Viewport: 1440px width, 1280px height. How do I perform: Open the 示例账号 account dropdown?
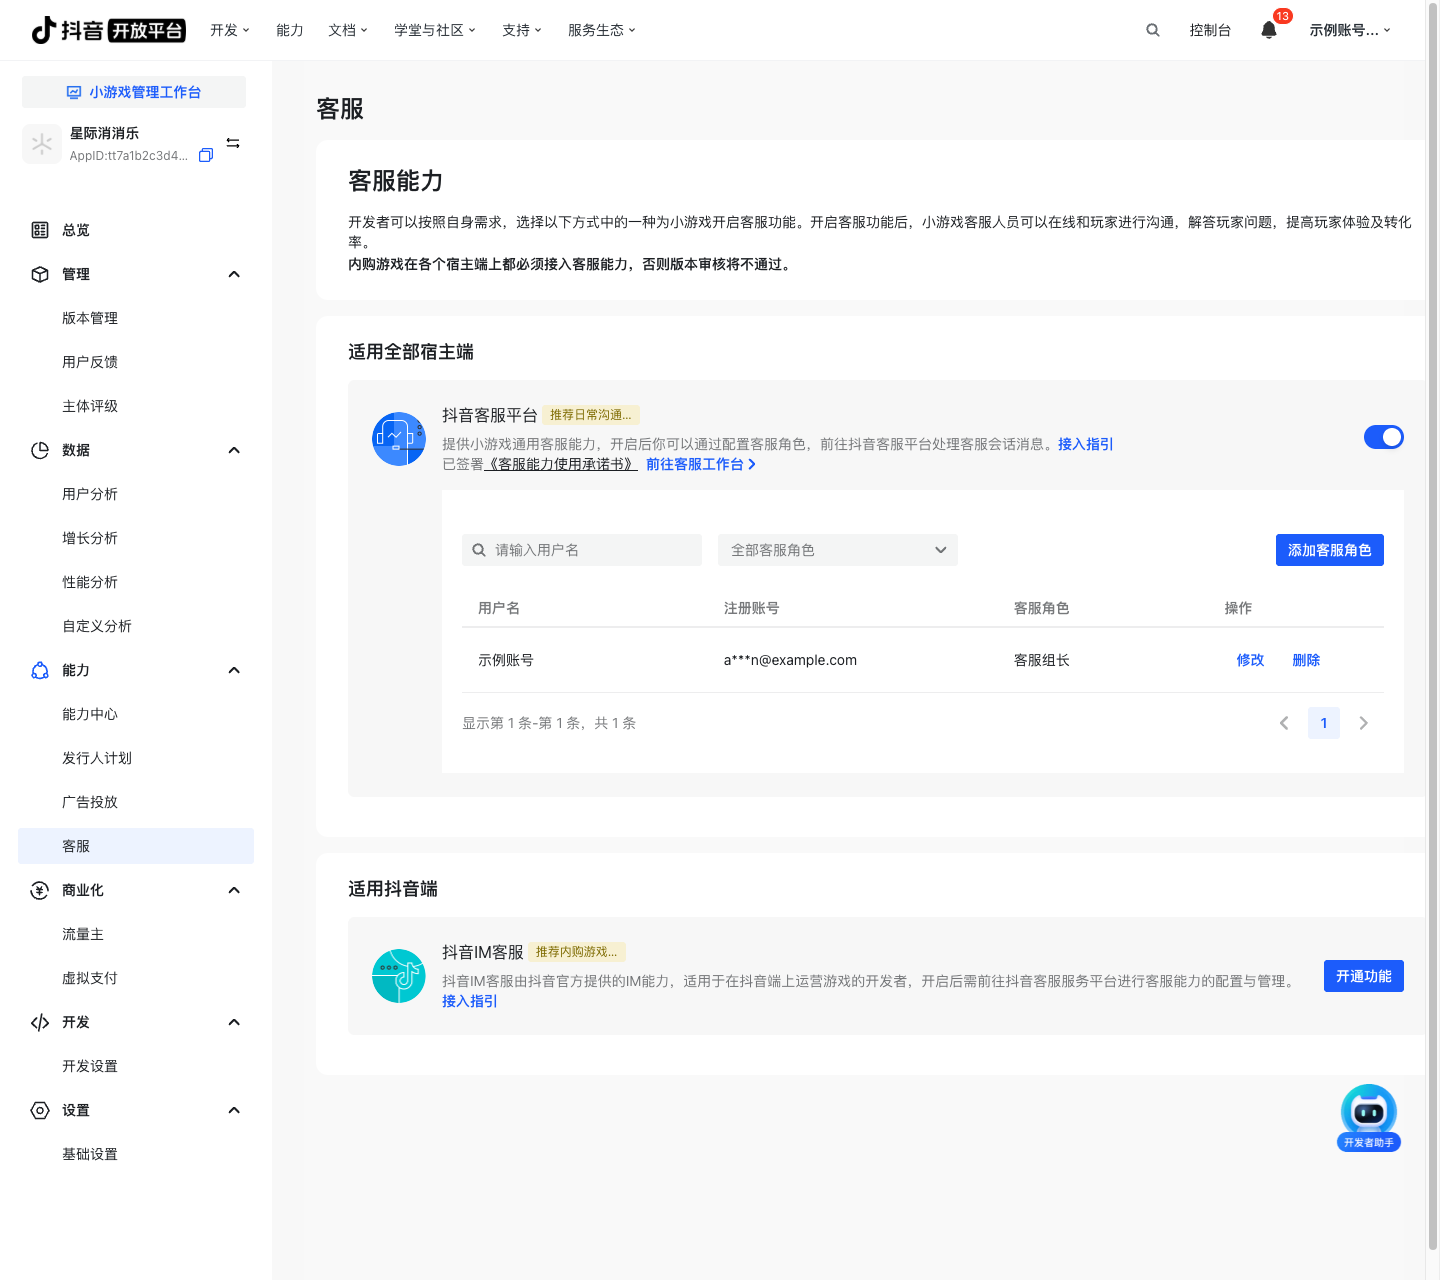pyautogui.click(x=1350, y=30)
